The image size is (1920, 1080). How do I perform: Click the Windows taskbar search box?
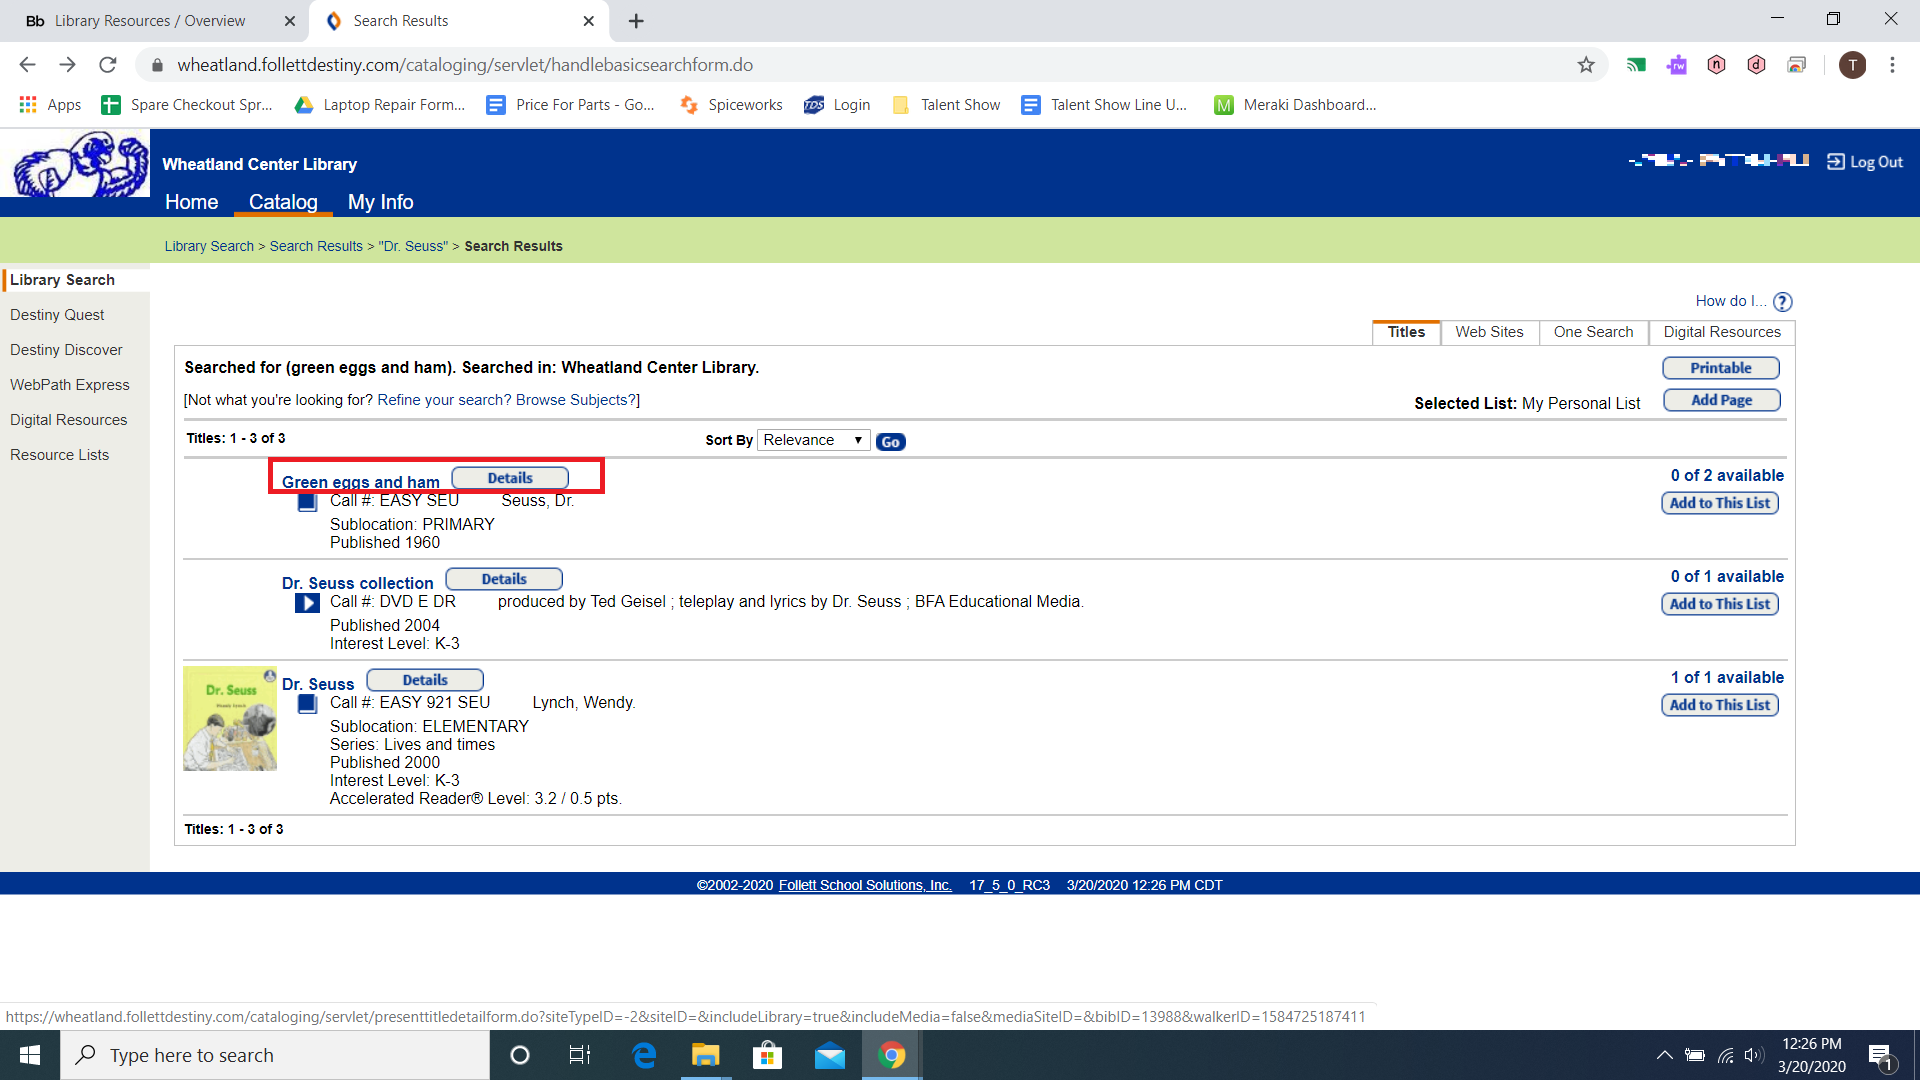(x=275, y=1055)
